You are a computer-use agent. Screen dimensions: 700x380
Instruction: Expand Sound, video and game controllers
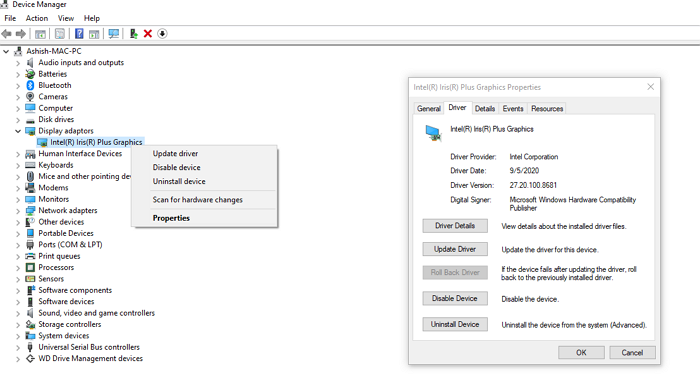click(18, 313)
